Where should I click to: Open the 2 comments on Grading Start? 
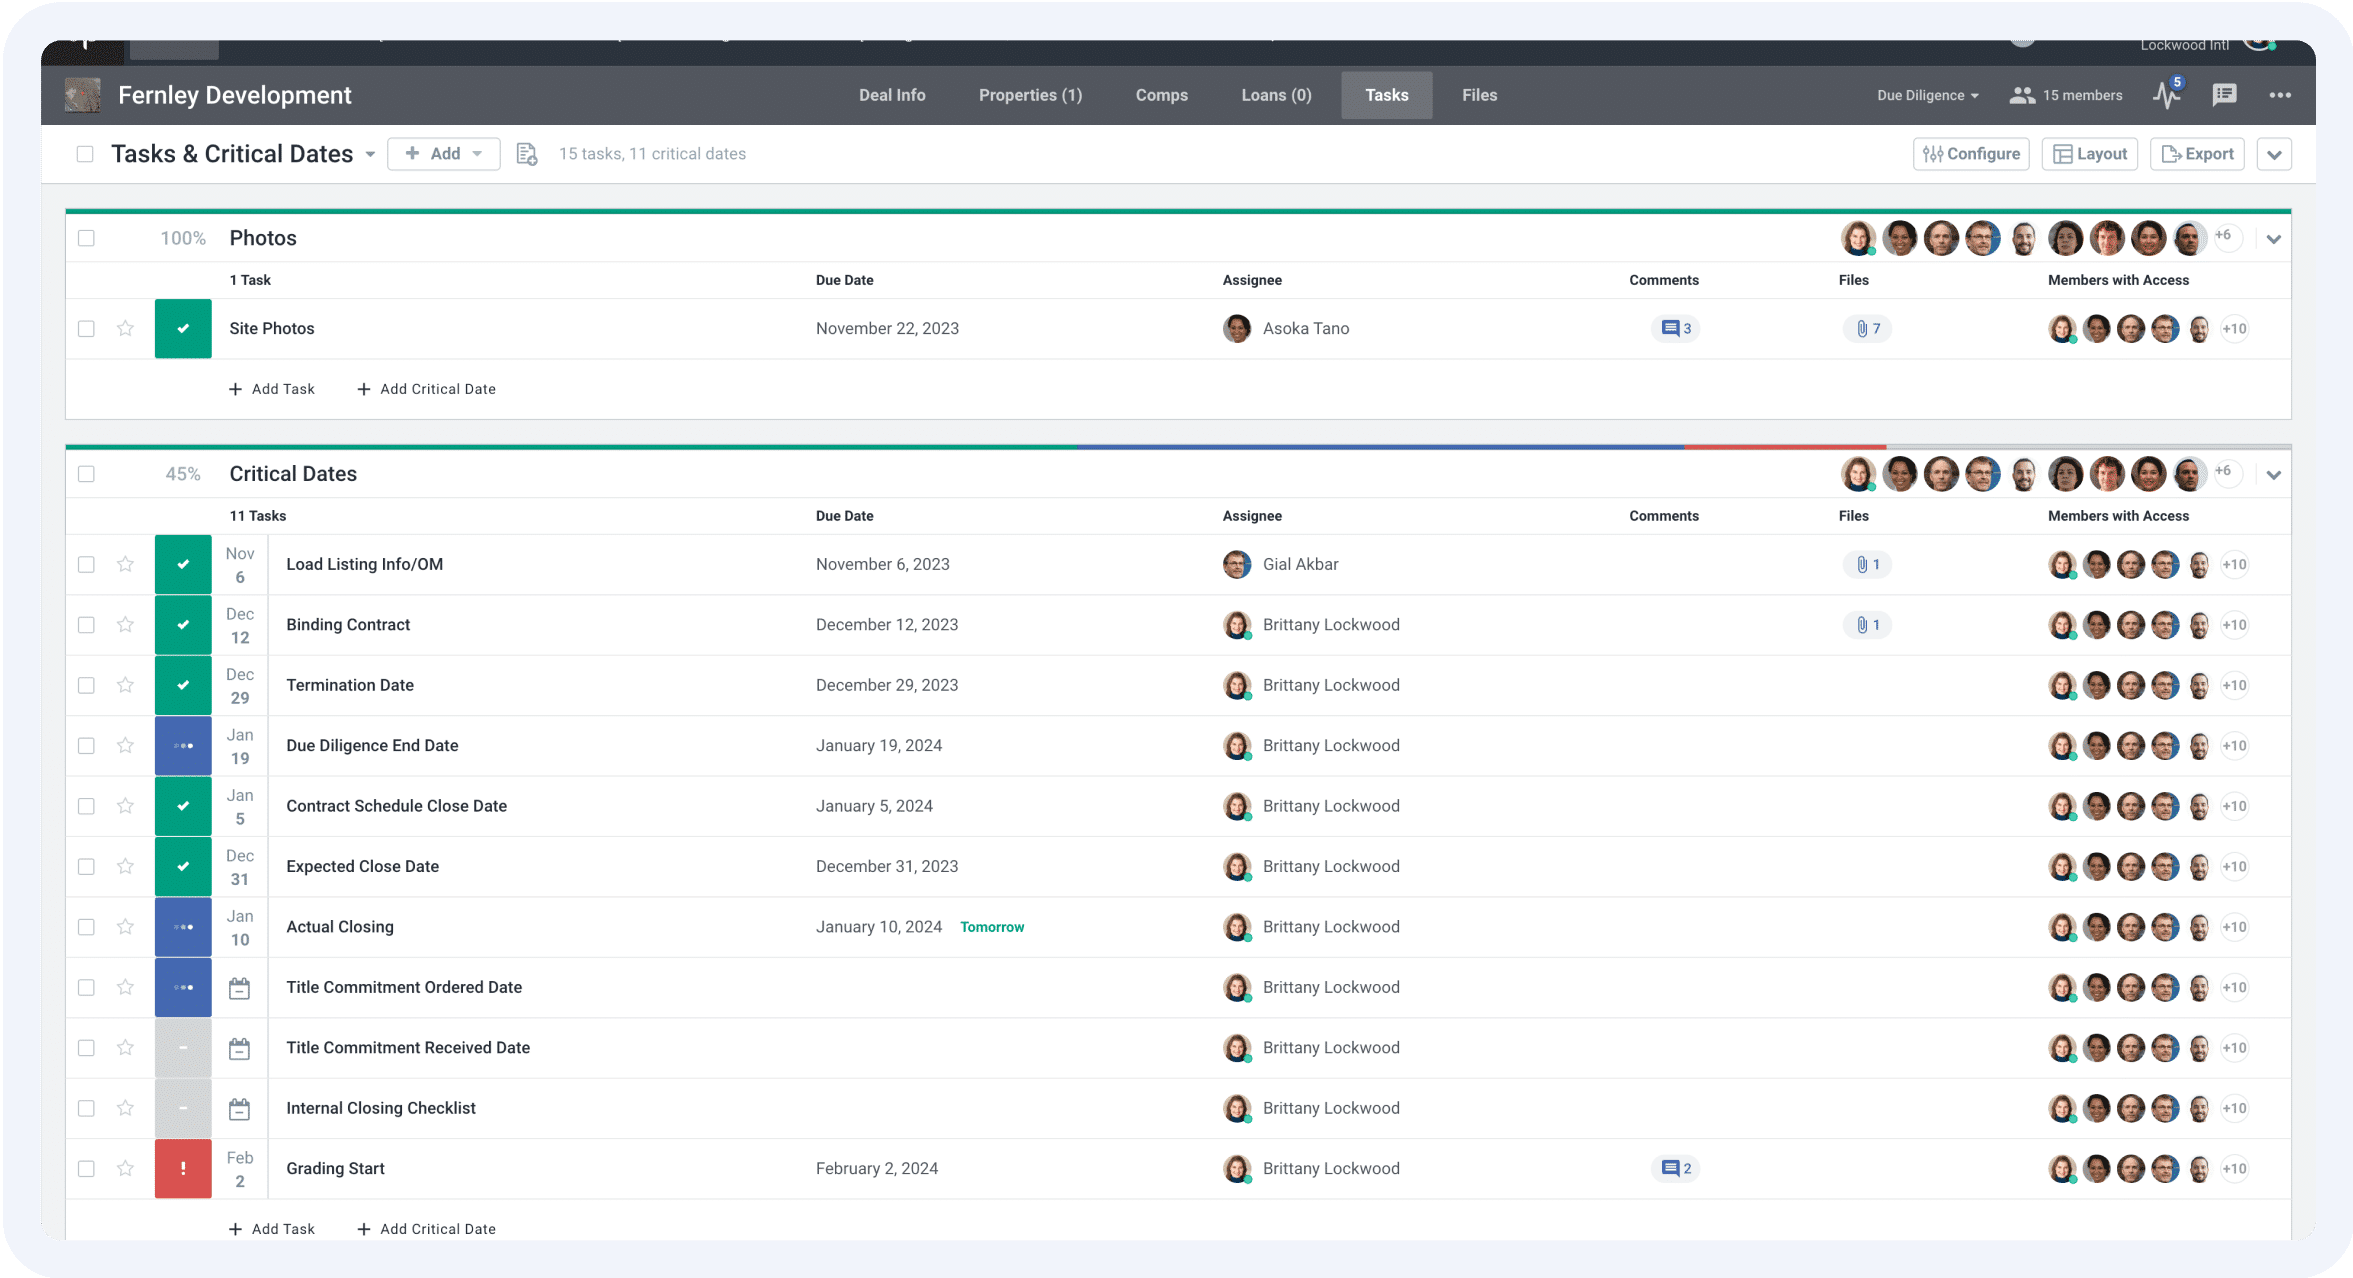1676,1168
